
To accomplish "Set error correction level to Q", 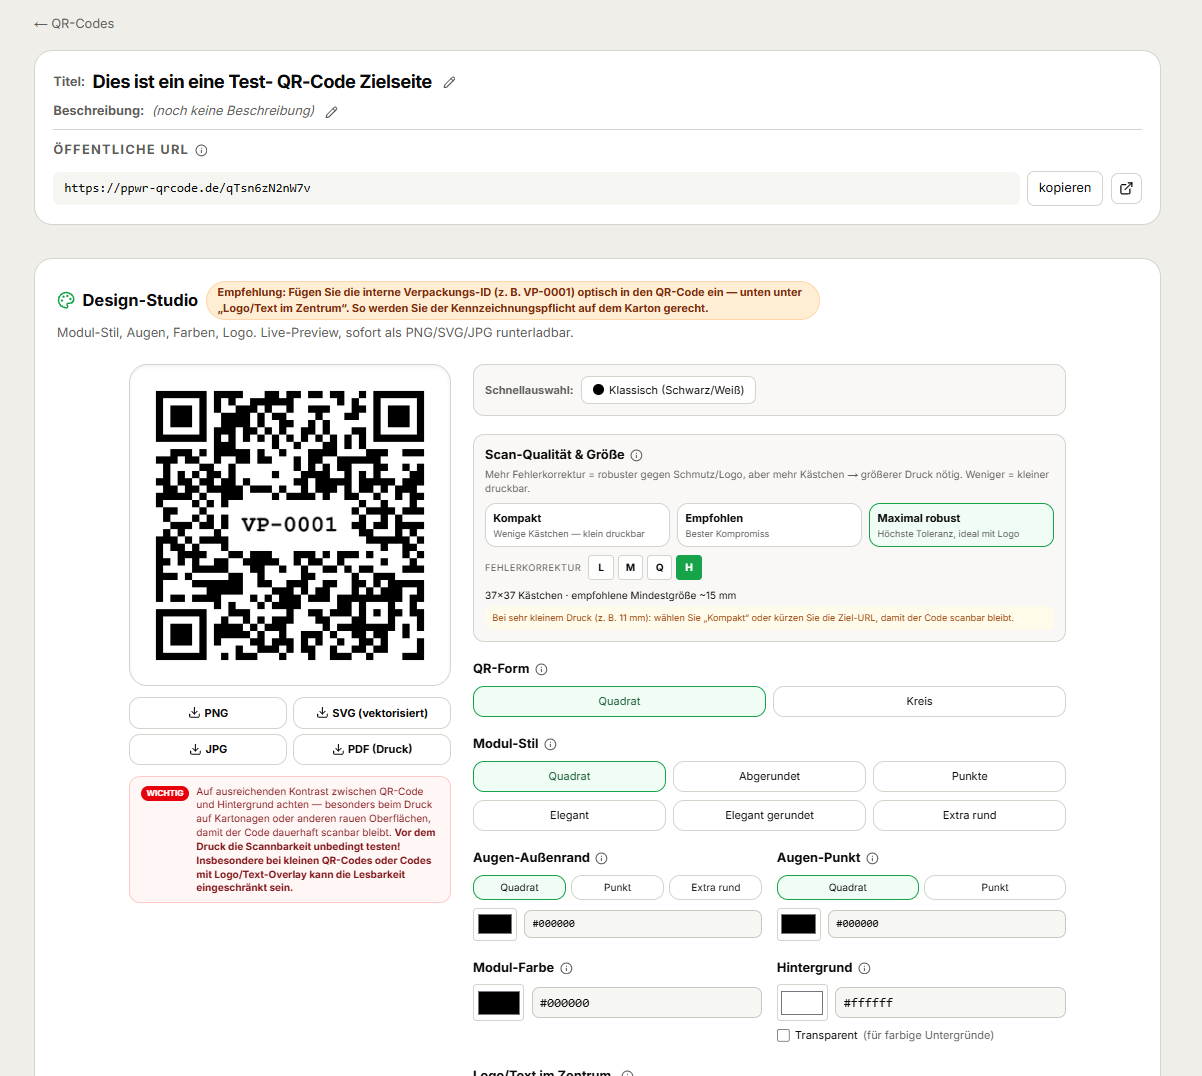I will coord(659,567).
